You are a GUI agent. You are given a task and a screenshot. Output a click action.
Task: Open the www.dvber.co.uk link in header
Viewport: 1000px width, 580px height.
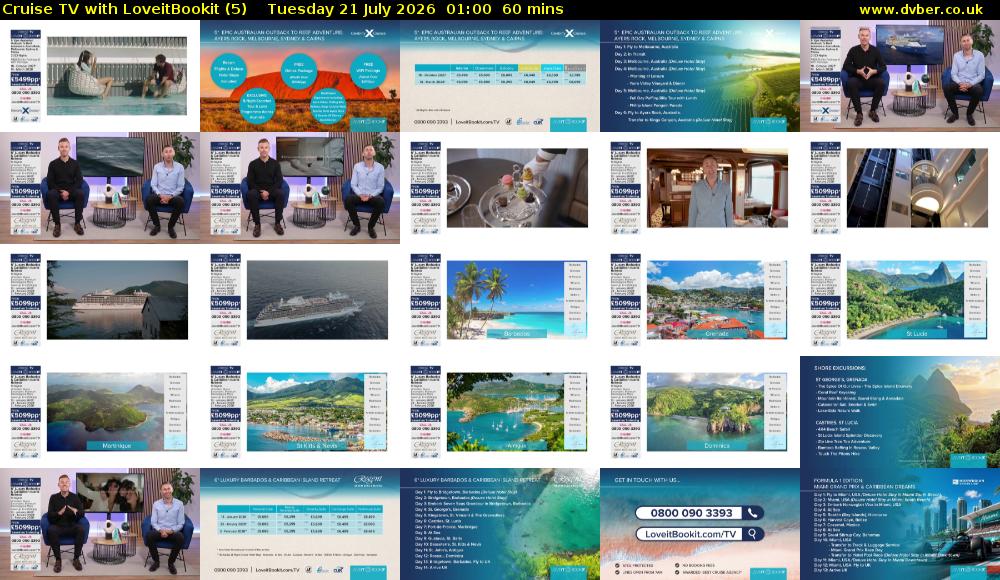pos(921,10)
